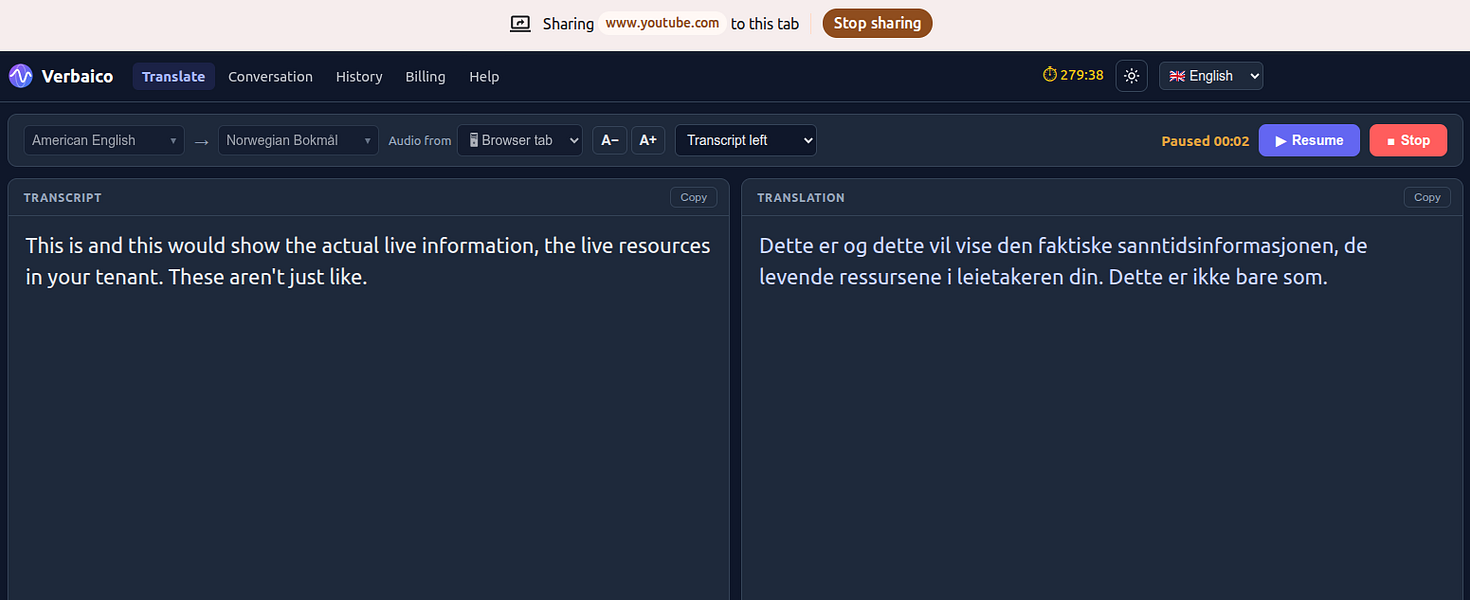Click the Audio from label
This screenshot has height=600, width=1470.
420,141
